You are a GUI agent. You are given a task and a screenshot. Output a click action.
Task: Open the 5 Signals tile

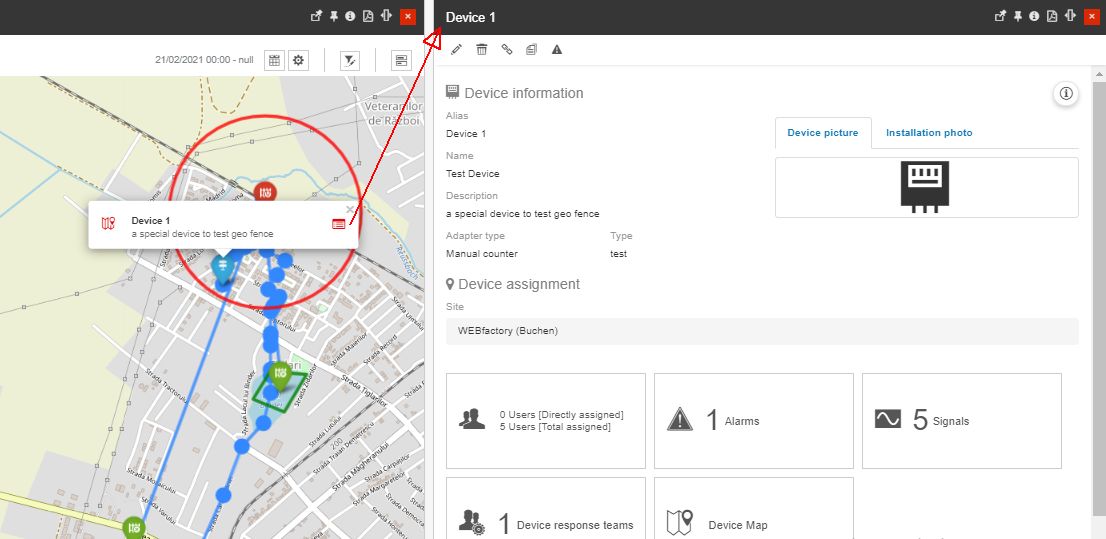(961, 421)
